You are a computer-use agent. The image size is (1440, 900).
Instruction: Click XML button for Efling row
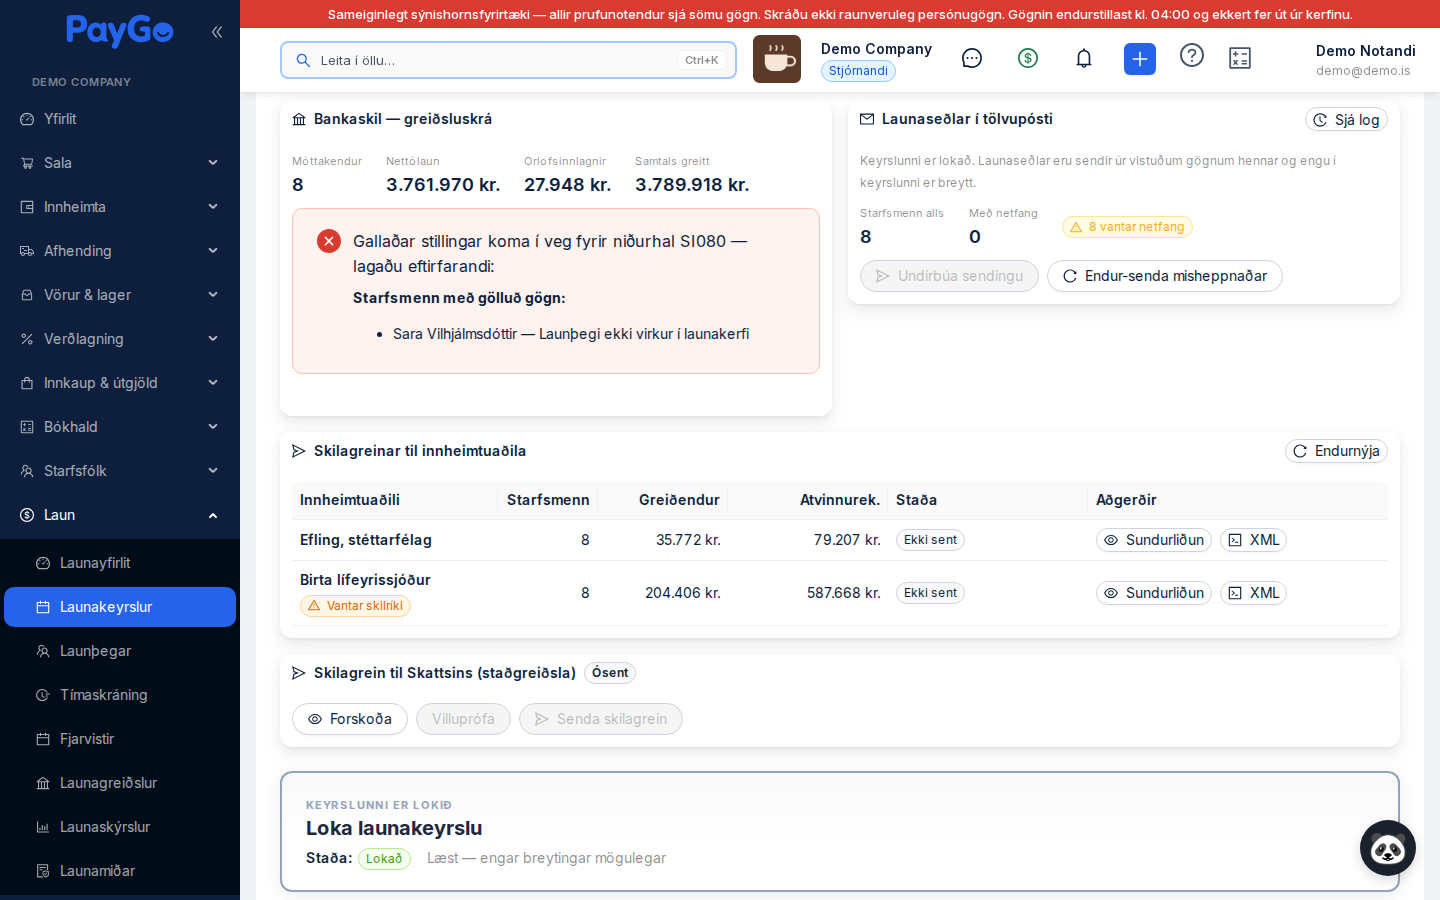tap(1253, 540)
